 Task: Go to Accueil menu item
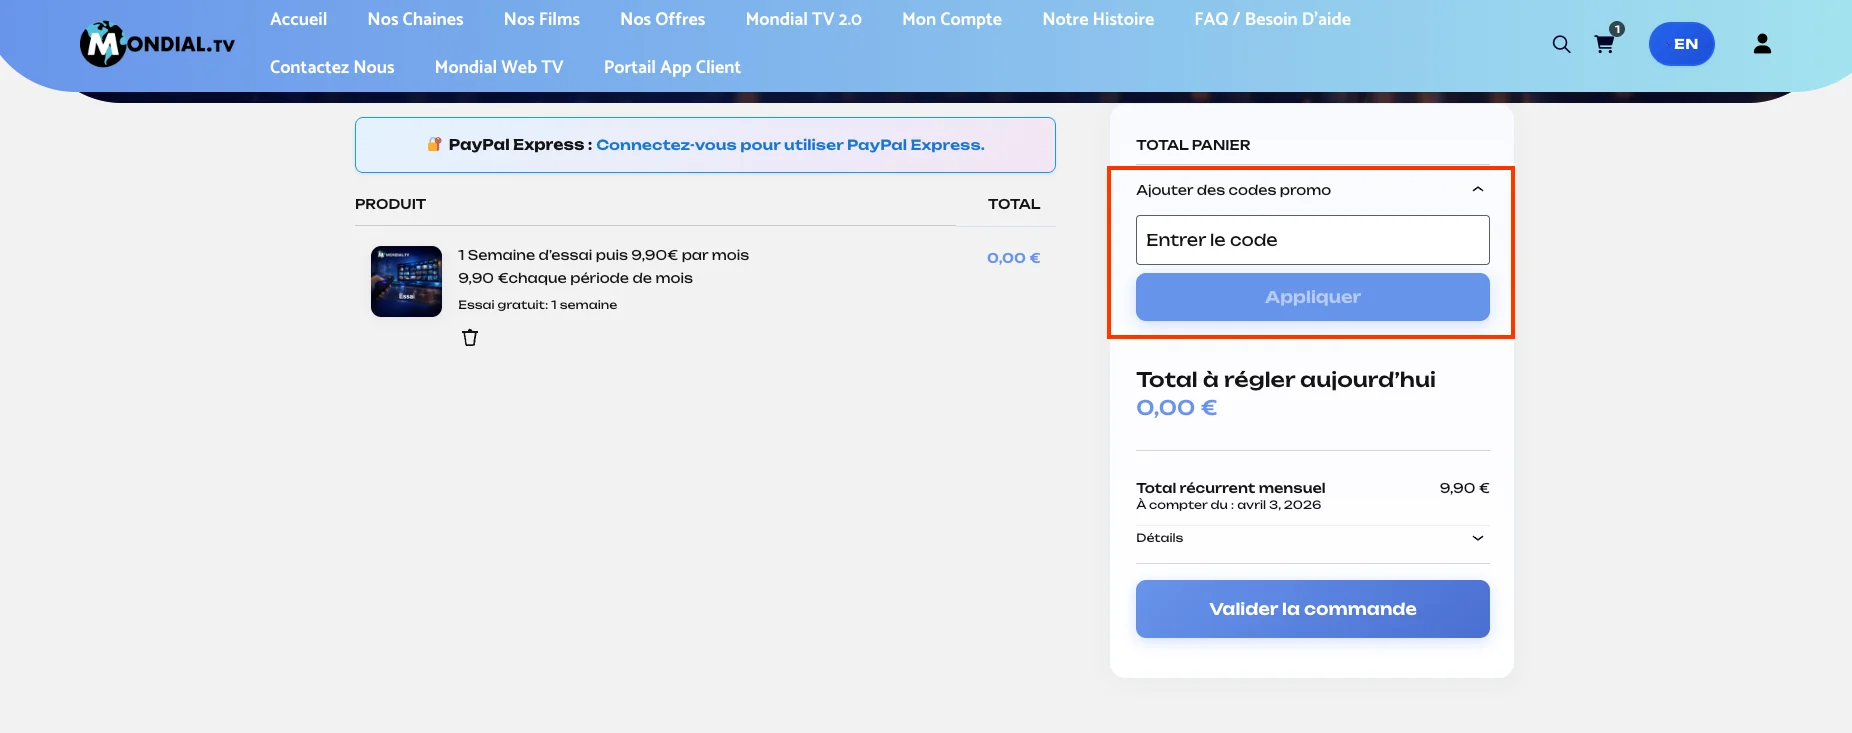[x=298, y=19]
